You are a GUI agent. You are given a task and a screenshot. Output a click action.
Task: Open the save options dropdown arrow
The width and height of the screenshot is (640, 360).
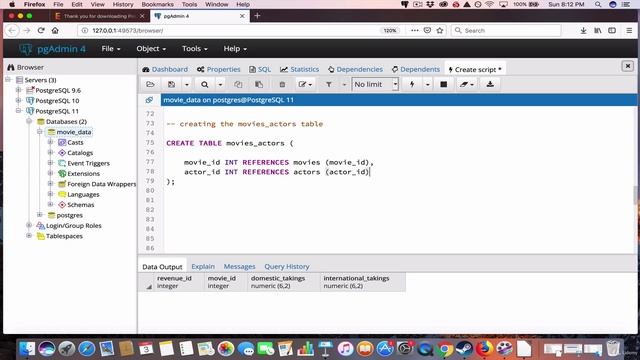(187, 84)
